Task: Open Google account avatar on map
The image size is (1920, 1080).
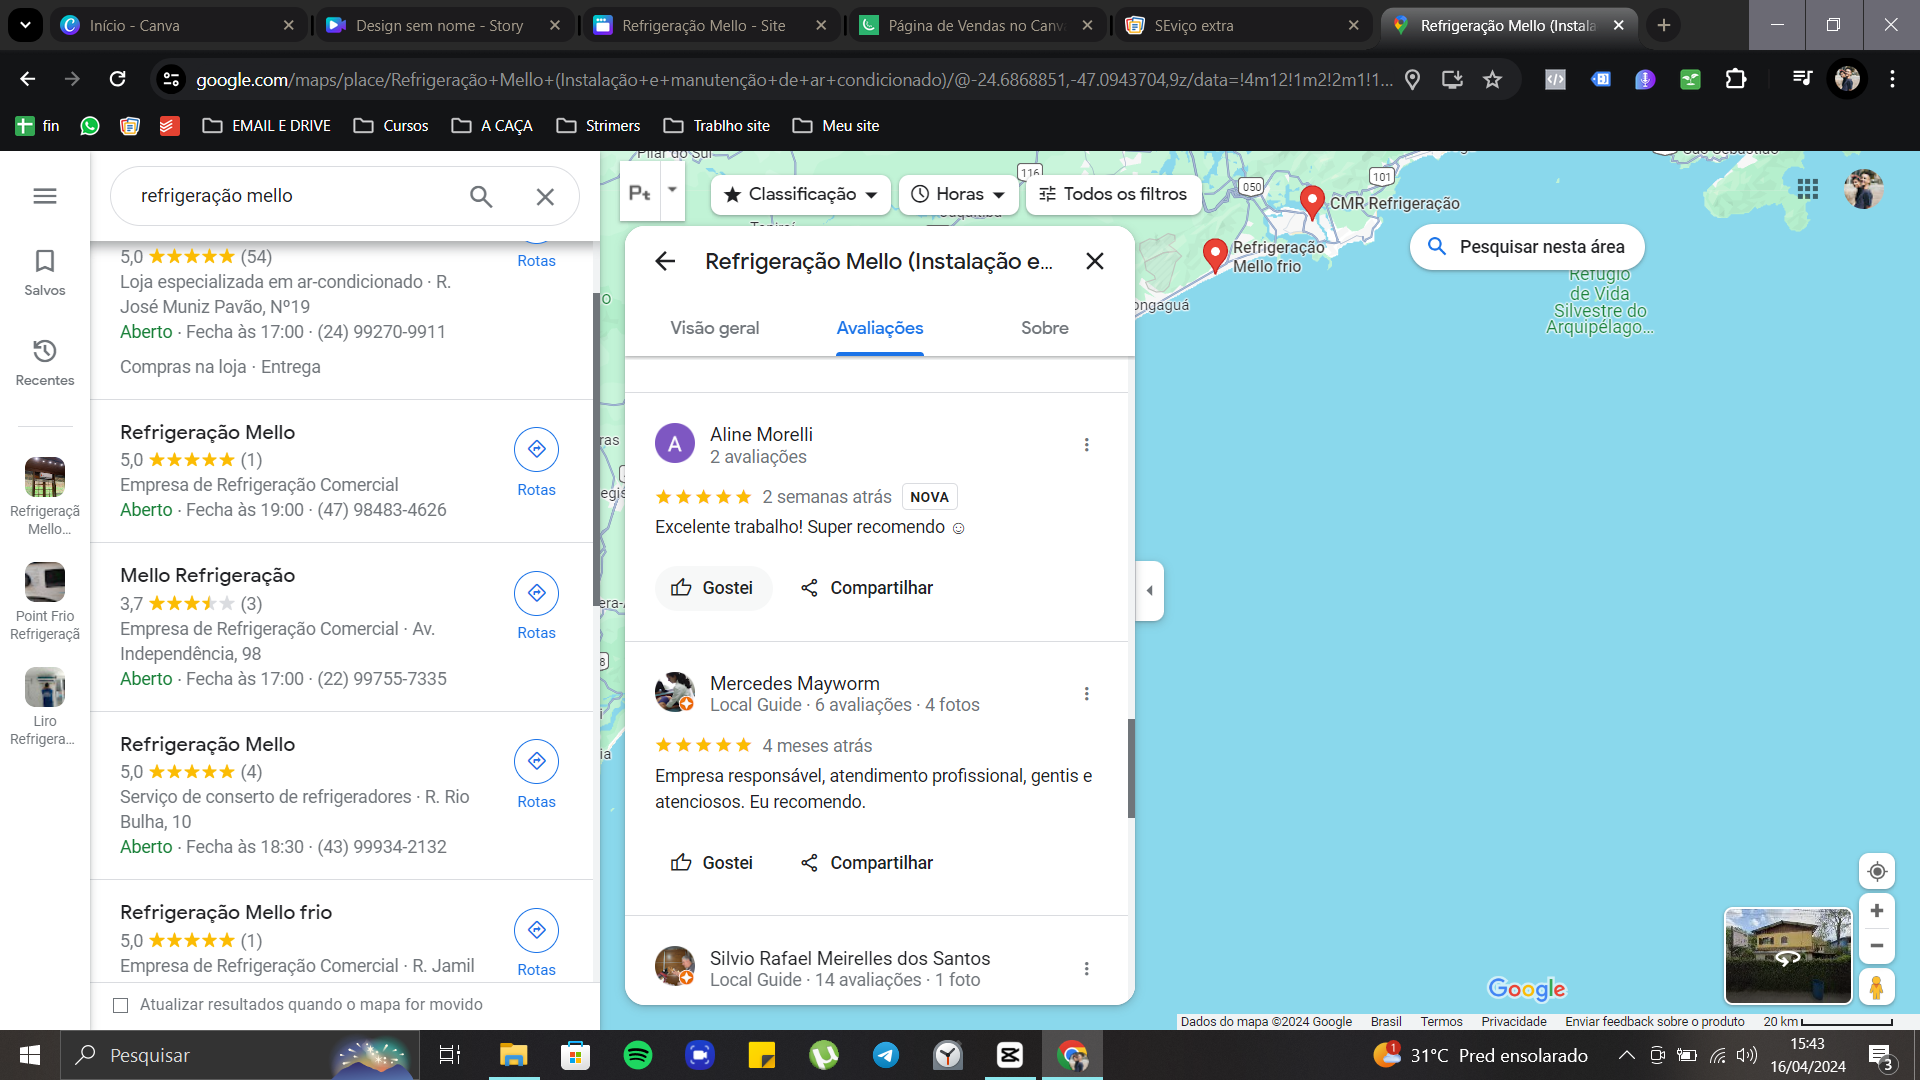Action: (1864, 189)
